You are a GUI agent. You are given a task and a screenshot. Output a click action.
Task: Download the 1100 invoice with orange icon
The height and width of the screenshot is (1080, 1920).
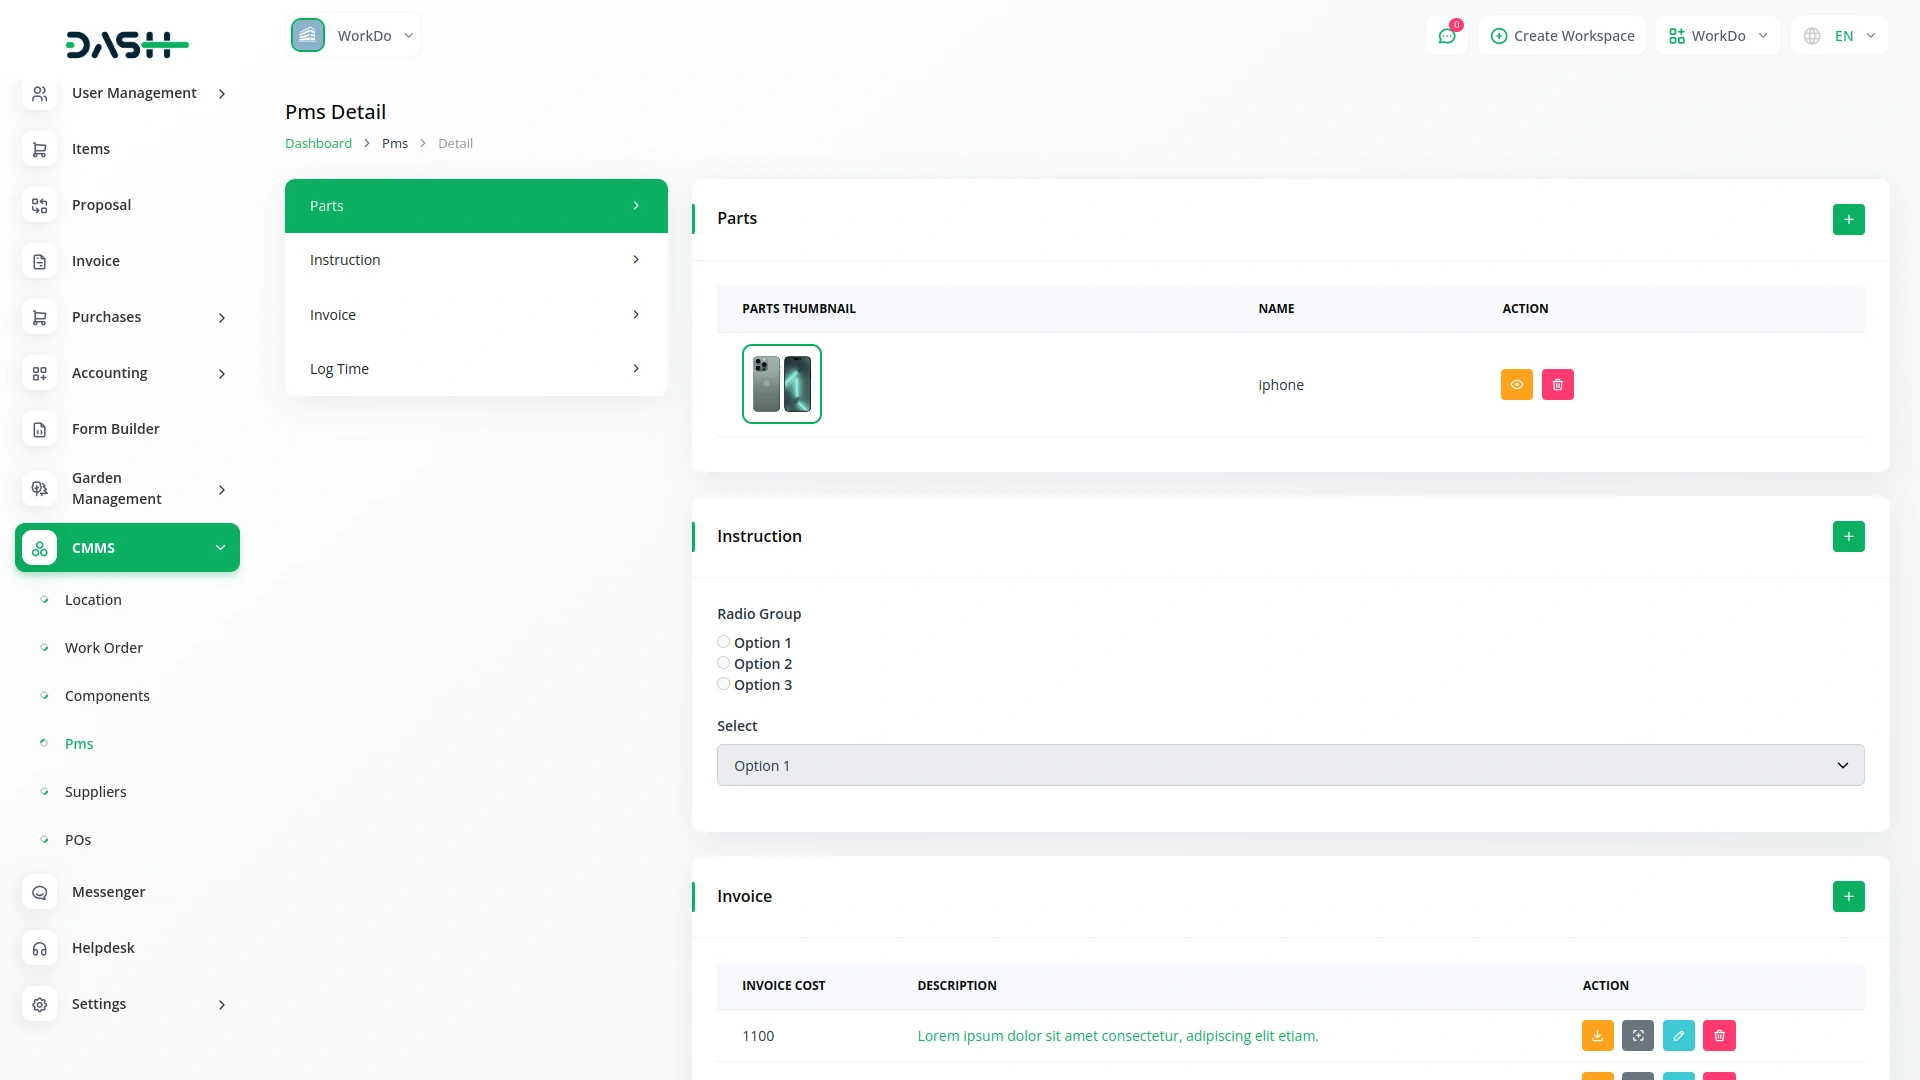pos(1597,1036)
